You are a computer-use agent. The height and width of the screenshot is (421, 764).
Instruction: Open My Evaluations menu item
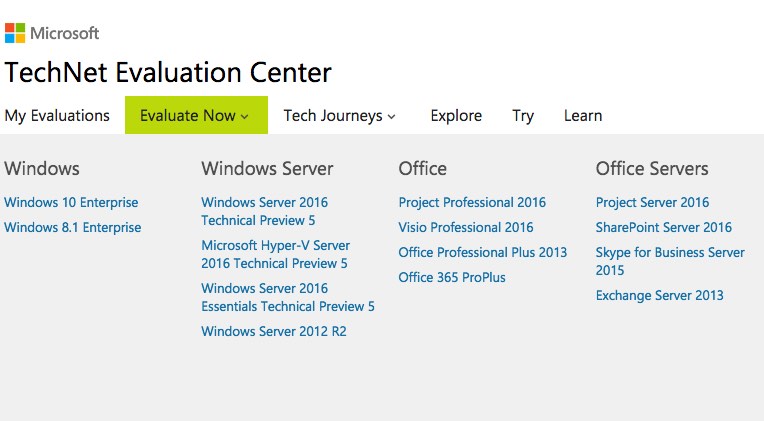tap(57, 116)
